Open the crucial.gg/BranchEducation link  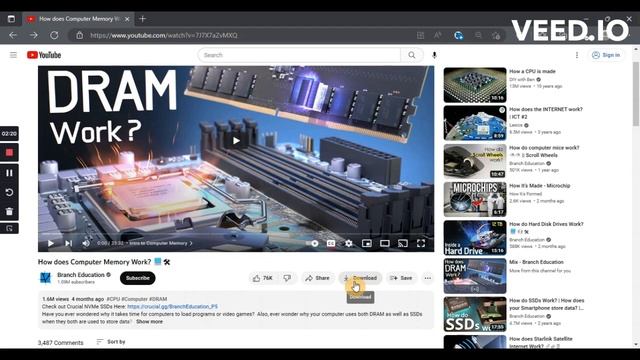tap(172, 307)
